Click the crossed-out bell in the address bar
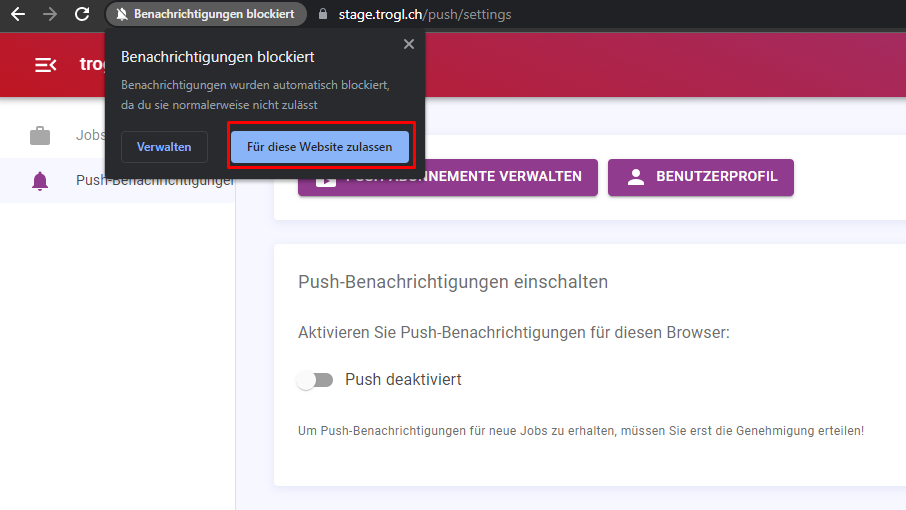This screenshot has width=906, height=510. pyautogui.click(x=121, y=14)
